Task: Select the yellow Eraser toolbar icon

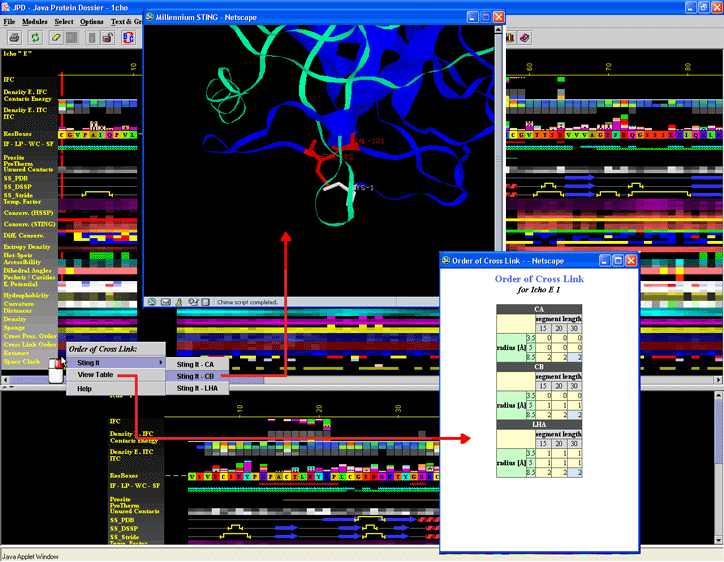Action: pyautogui.click(x=56, y=37)
